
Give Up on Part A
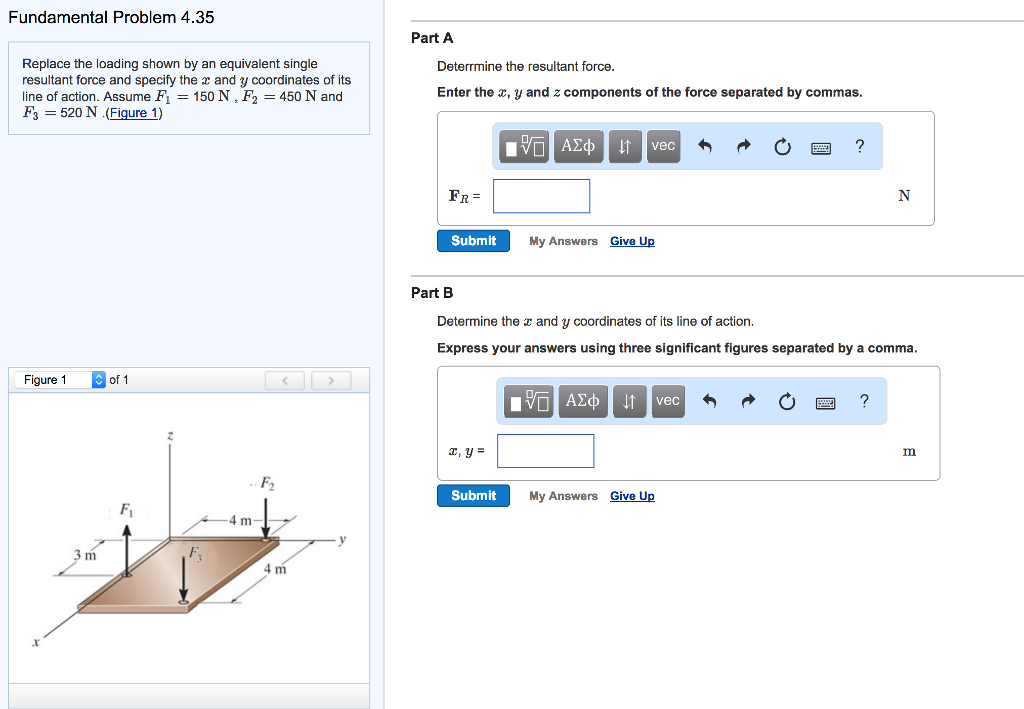[x=632, y=242]
